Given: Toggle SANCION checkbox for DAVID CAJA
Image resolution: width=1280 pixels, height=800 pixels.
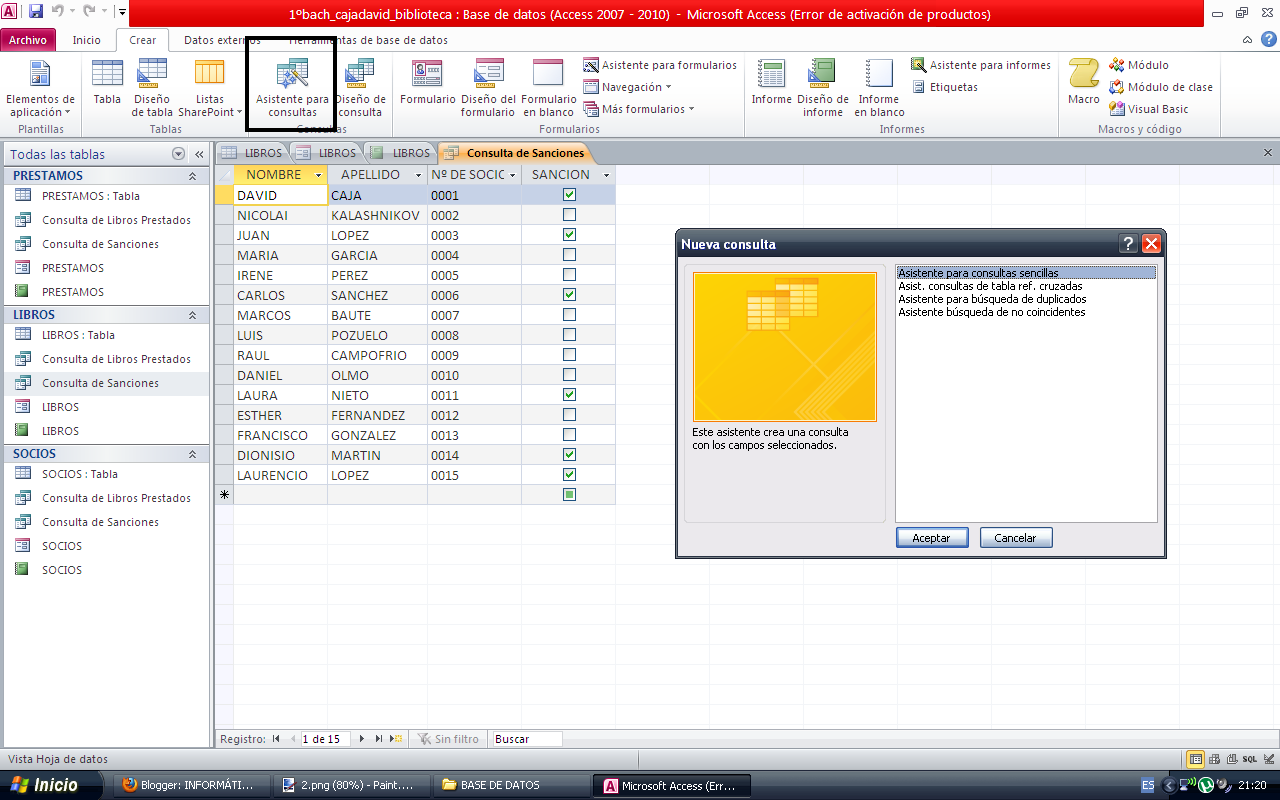Looking at the screenshot, I should coord(569,195).
